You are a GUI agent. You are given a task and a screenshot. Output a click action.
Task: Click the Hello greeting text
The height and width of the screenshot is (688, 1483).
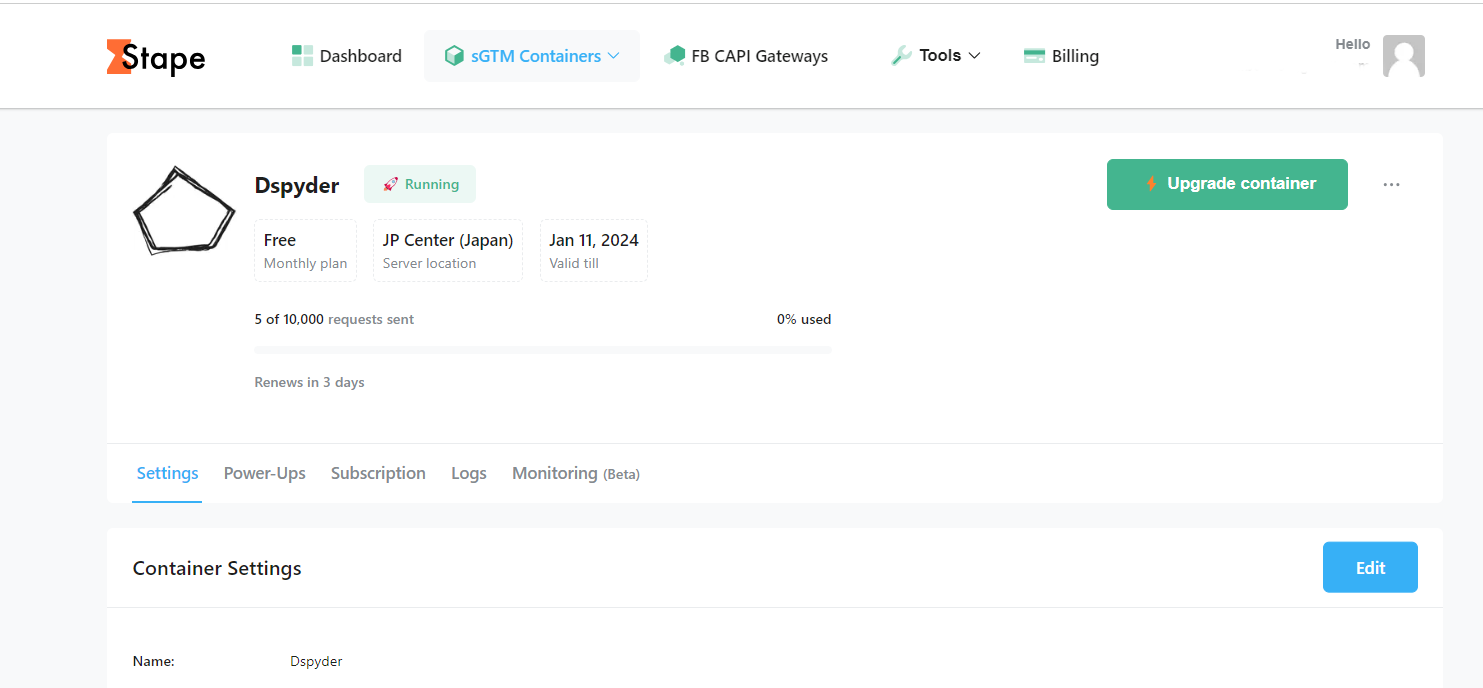(1353, 44)
